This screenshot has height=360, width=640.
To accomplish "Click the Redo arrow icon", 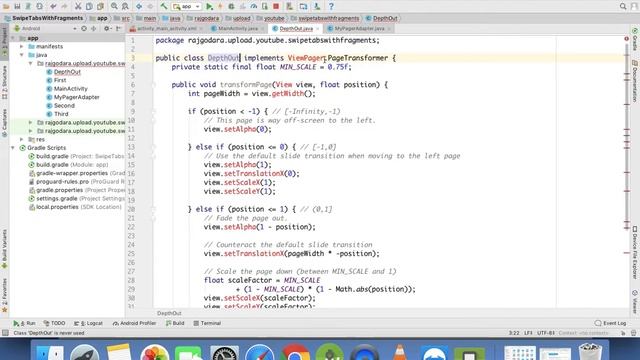I will (x=64, y=6).
